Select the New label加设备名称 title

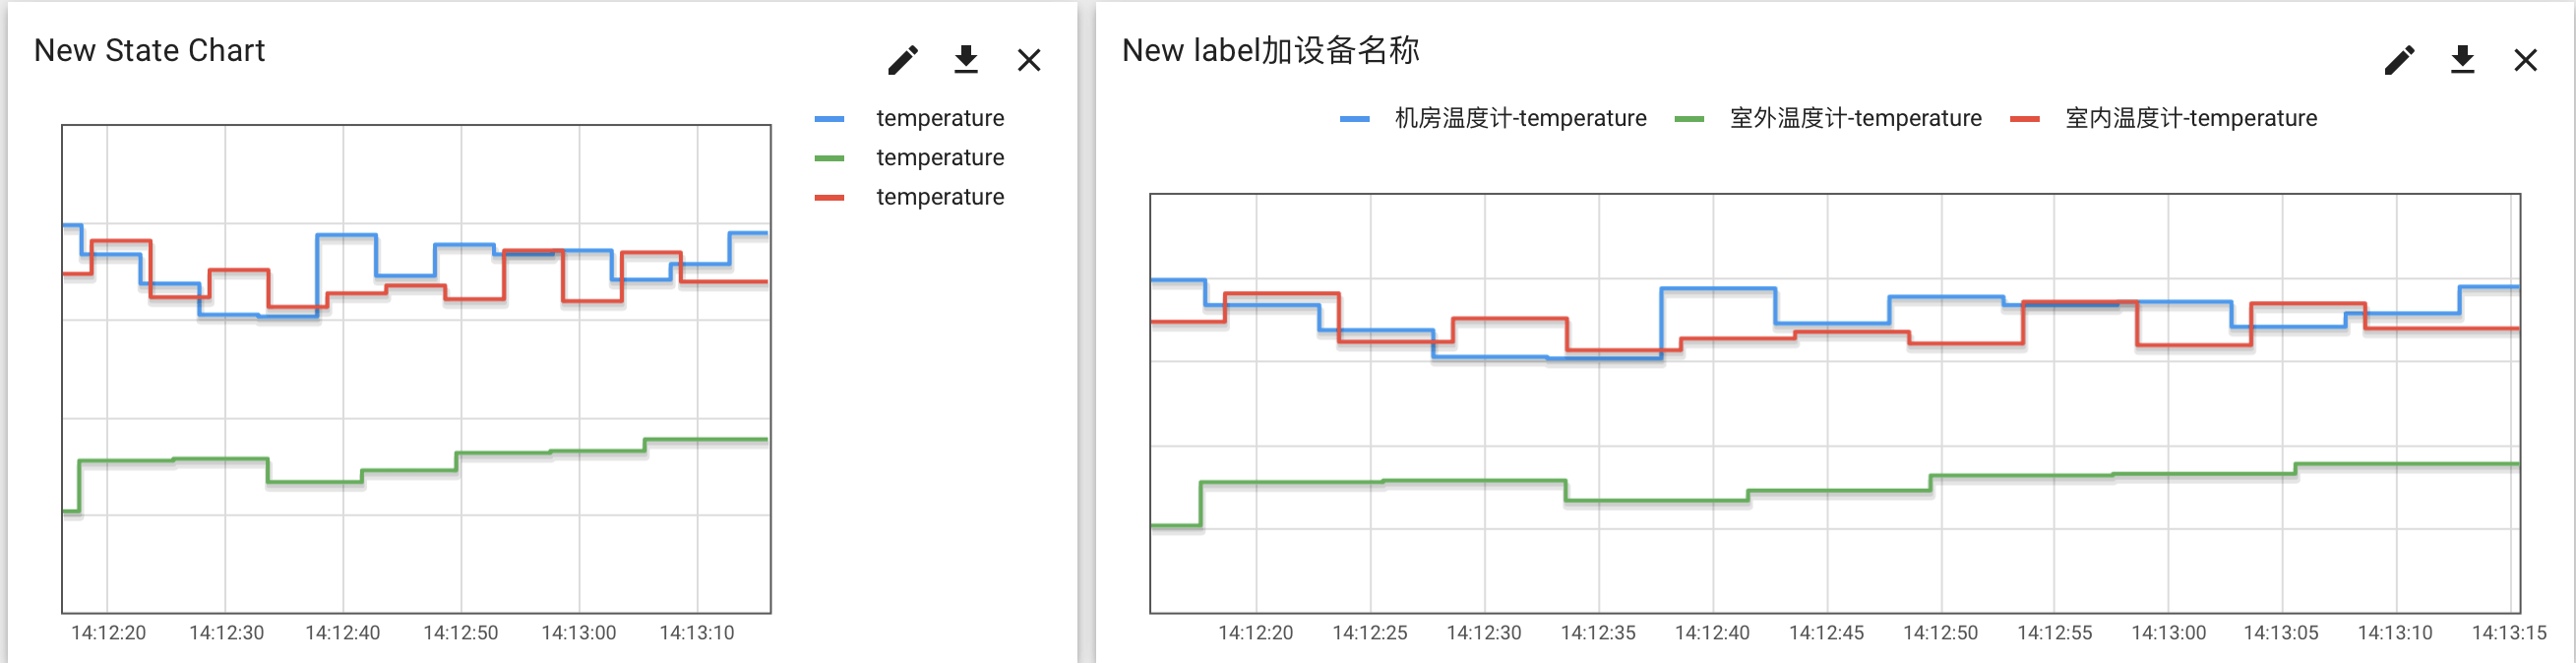tap(1270, 50)
